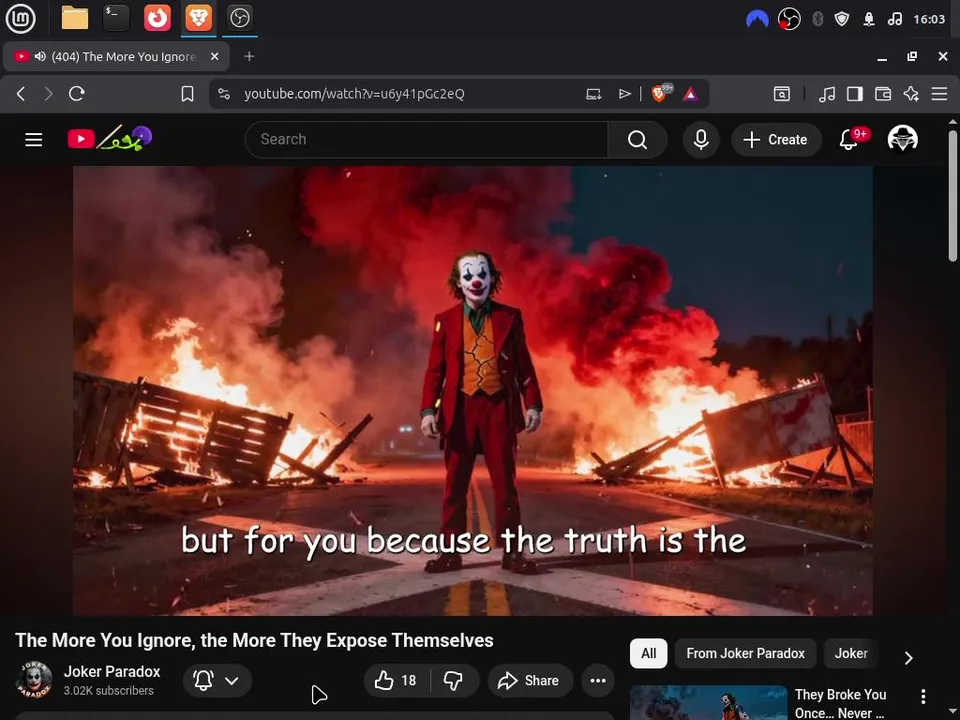This screenshot has height=720, width=960.
Task: Click the youtube.com URL address field
Action: click(x=354, y=94)
